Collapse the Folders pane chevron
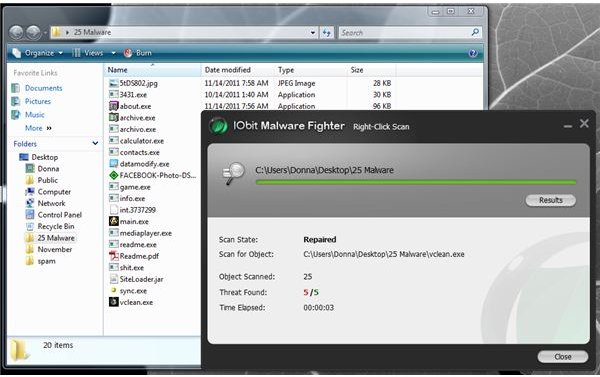600x377 pixels. pos(95,144)
